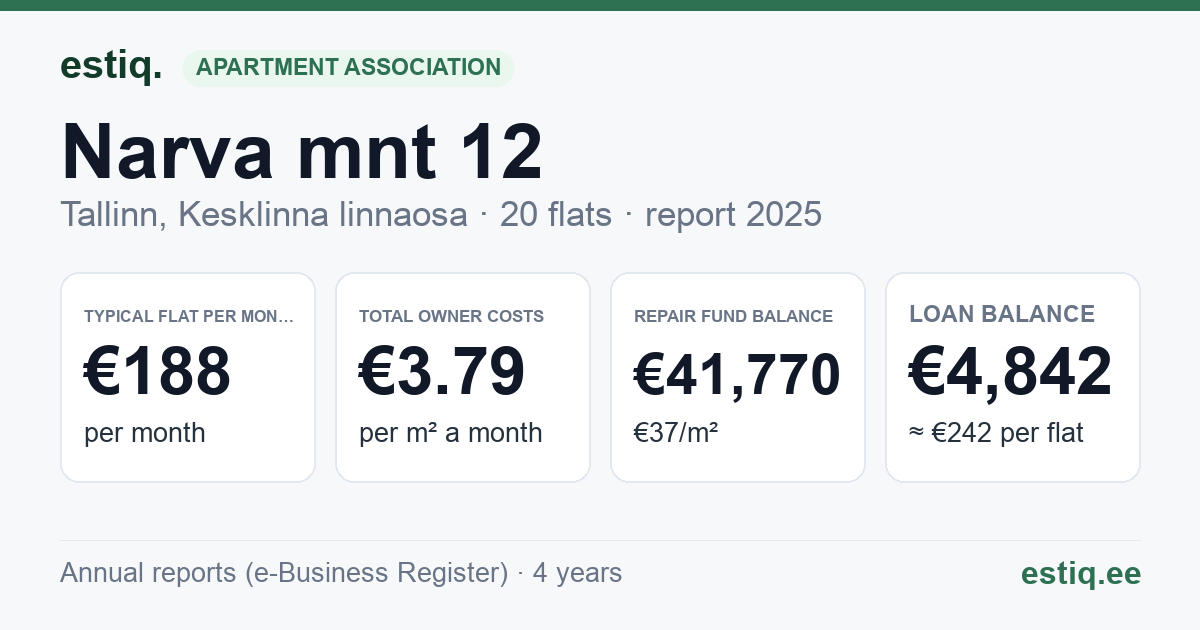Screen dimensions: 1200x630
Task: Click the €37/m² text
Action: [x=676, y=433]
